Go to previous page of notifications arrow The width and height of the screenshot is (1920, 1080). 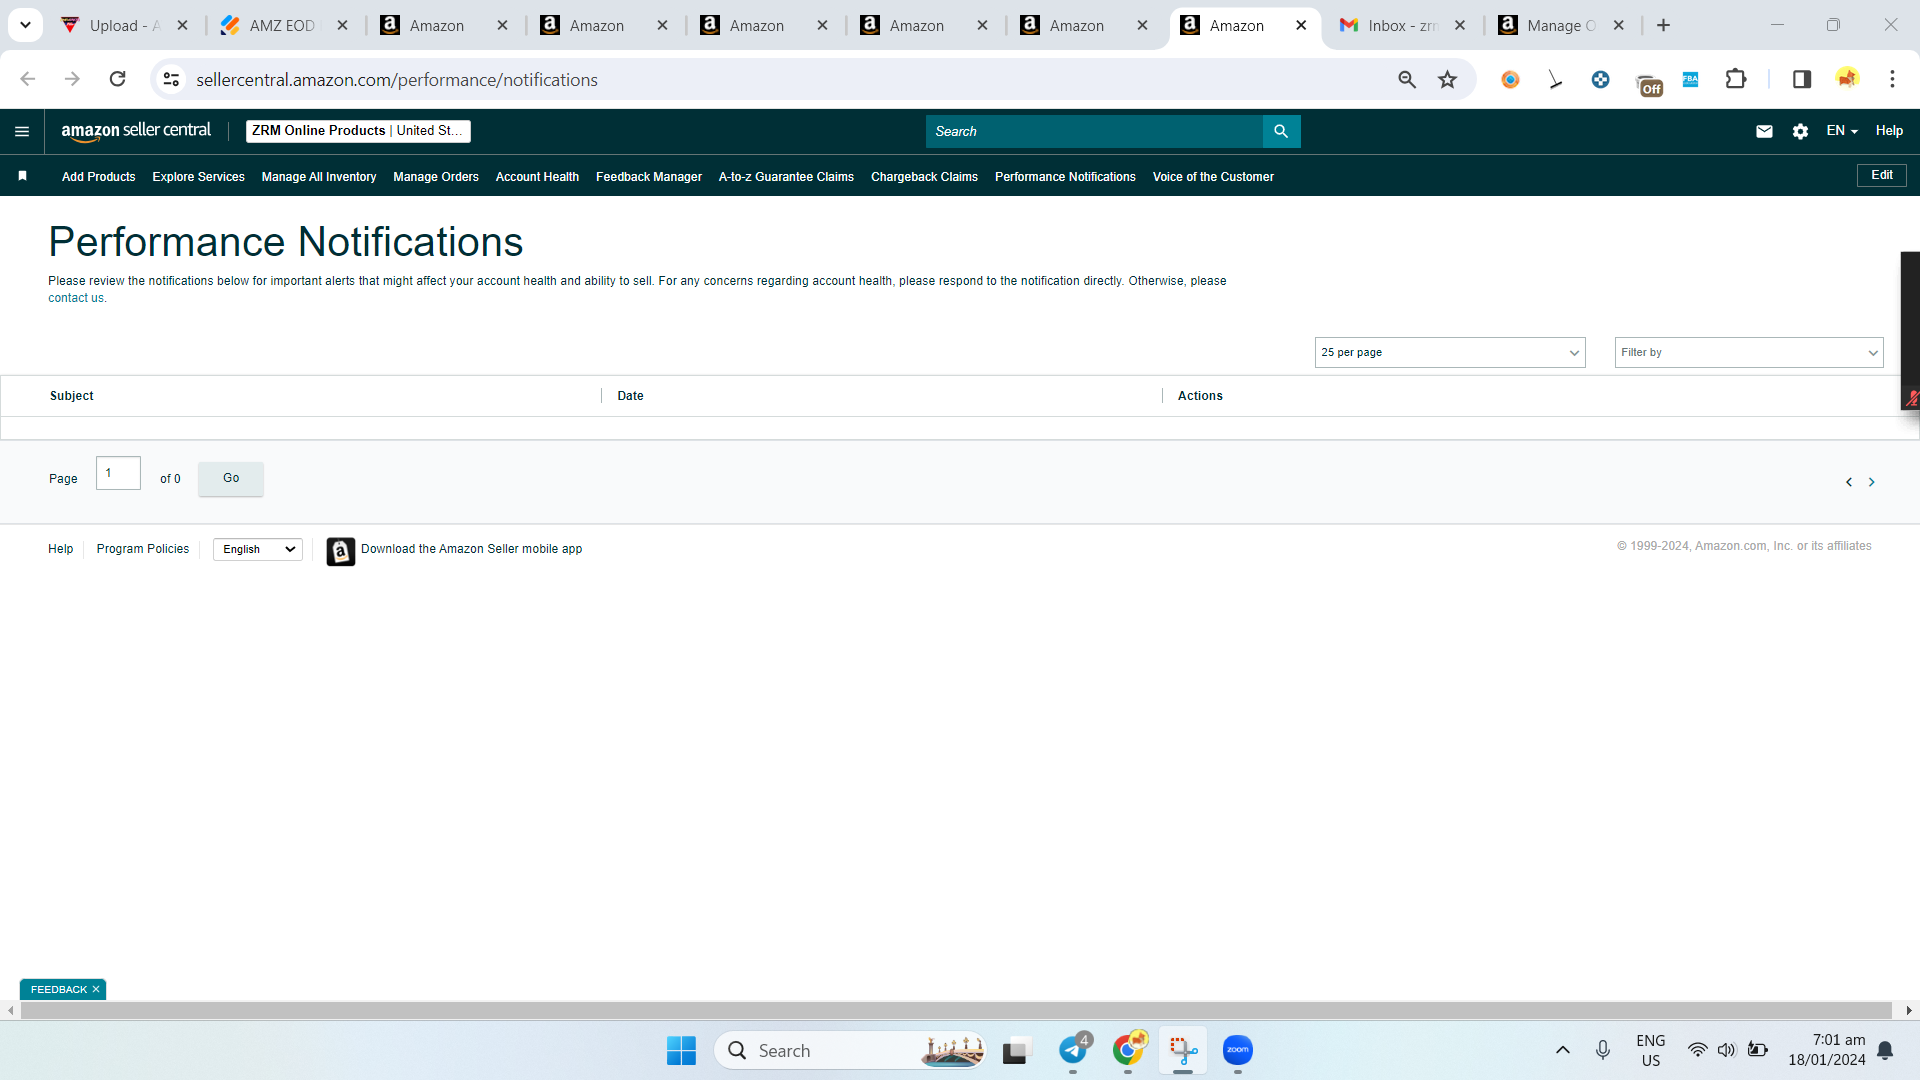(1849, 482)
